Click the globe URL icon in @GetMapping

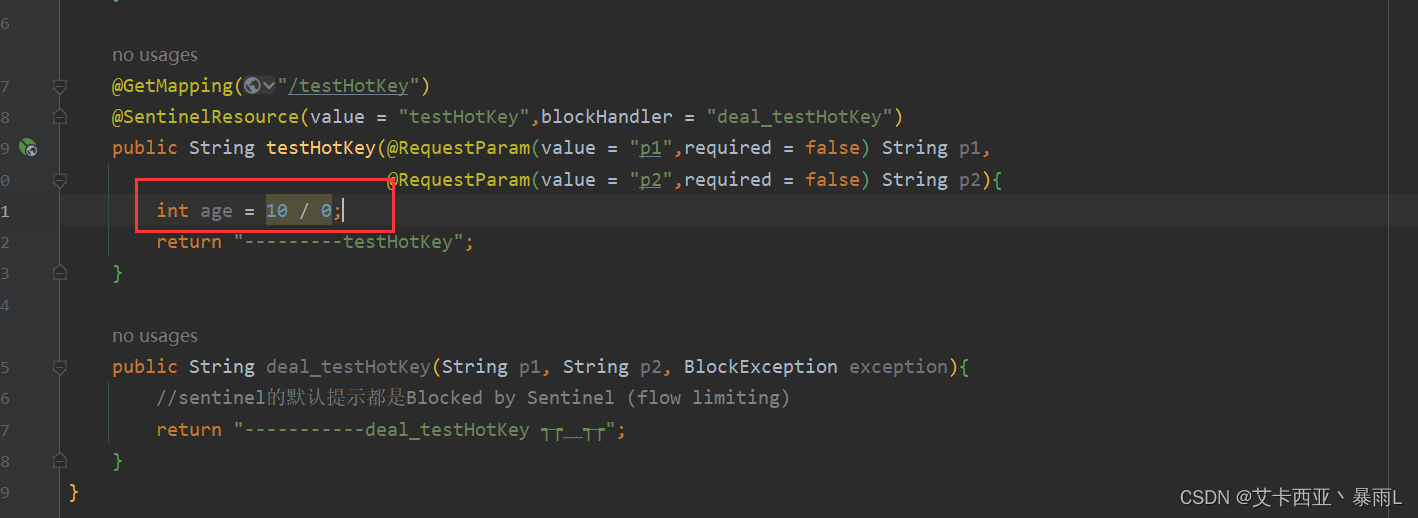(x=252, y=86)
